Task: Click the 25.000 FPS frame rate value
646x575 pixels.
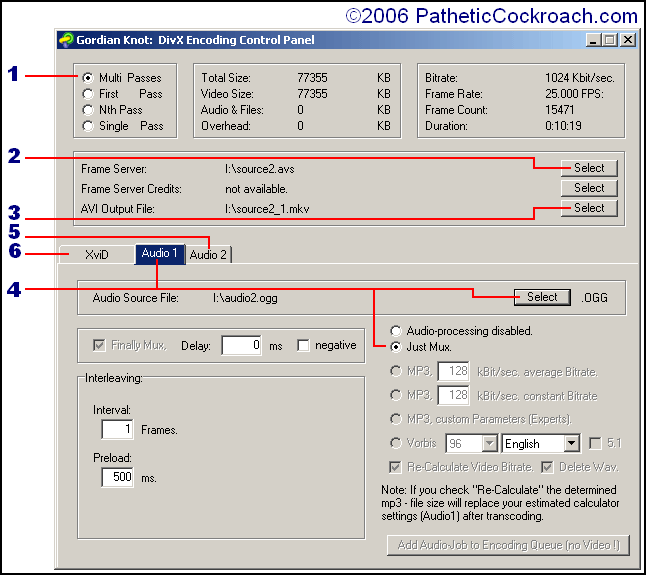Action: 574,94
